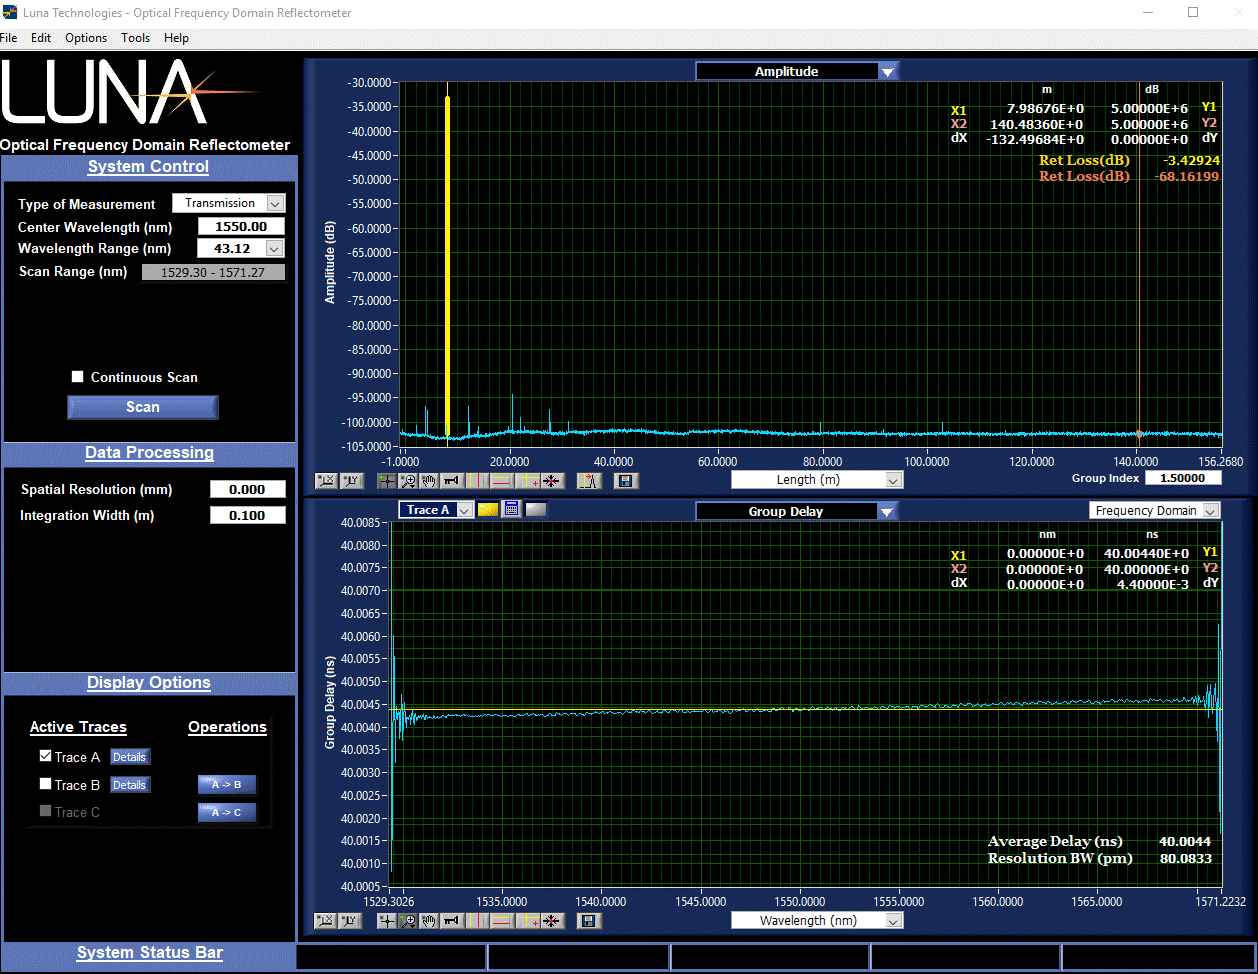This screenshot has width=1258, height=974.
Task: Open Details for Trace A
Action: click(129, 757)
